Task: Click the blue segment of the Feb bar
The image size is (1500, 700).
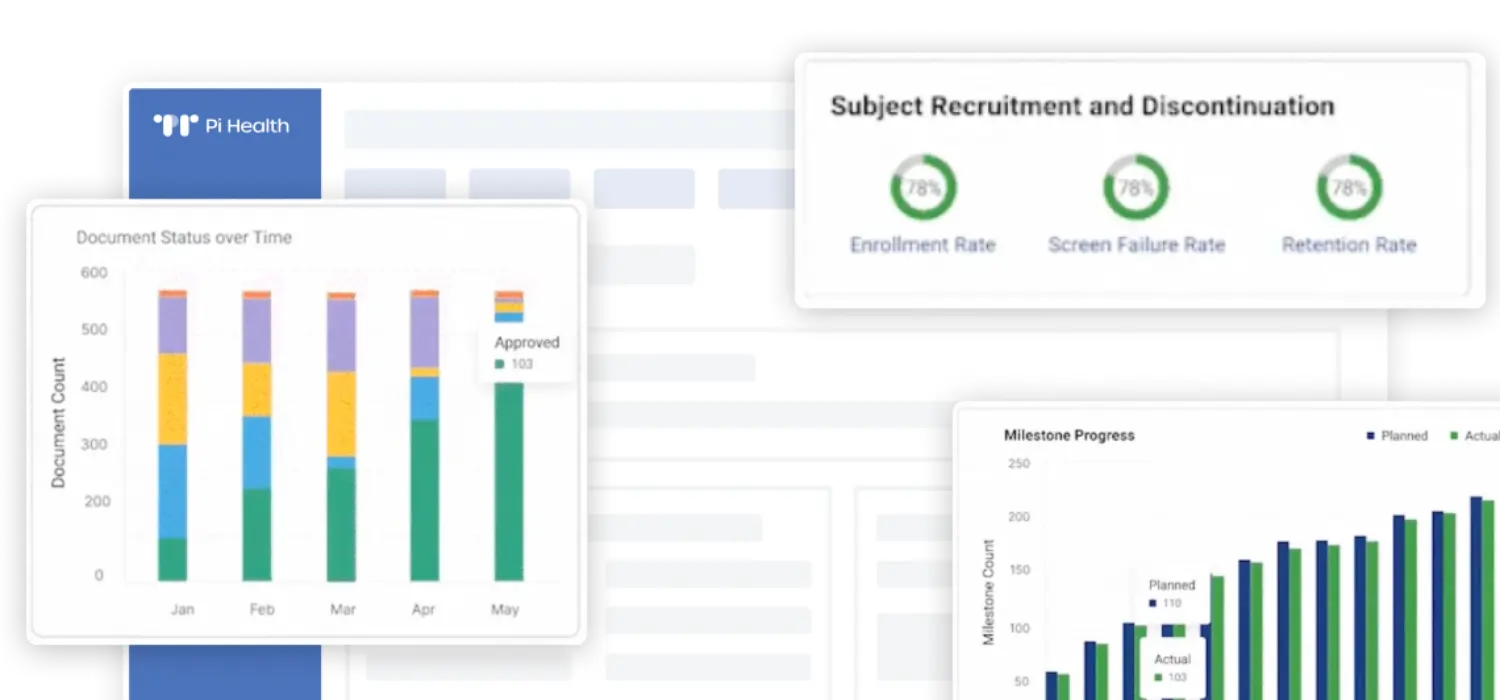Action: coord(257,452)
